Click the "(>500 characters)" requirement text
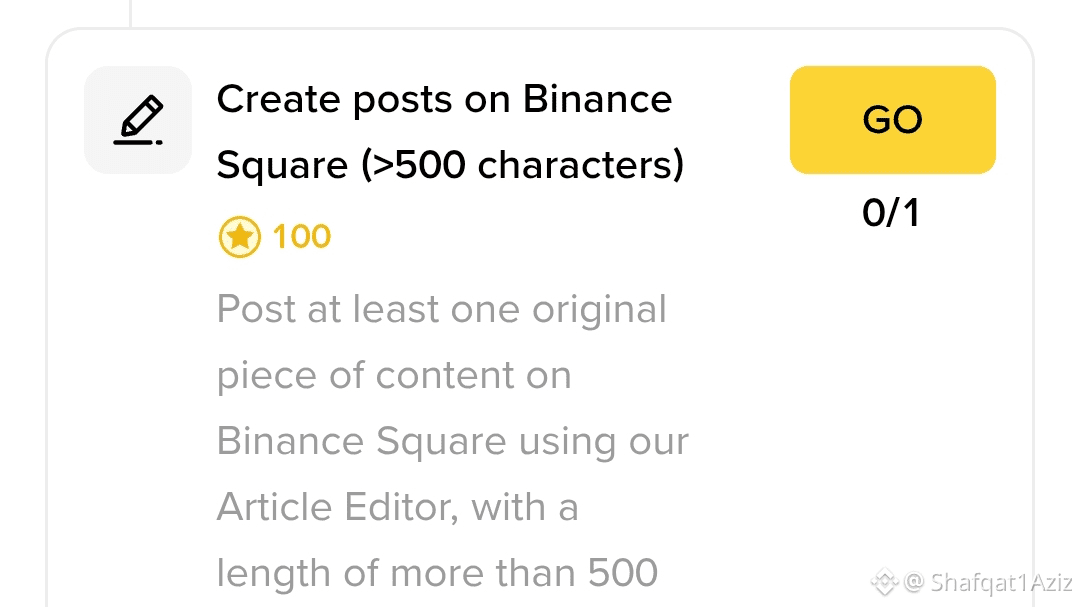1080x607 pixels. coord(523,165)
